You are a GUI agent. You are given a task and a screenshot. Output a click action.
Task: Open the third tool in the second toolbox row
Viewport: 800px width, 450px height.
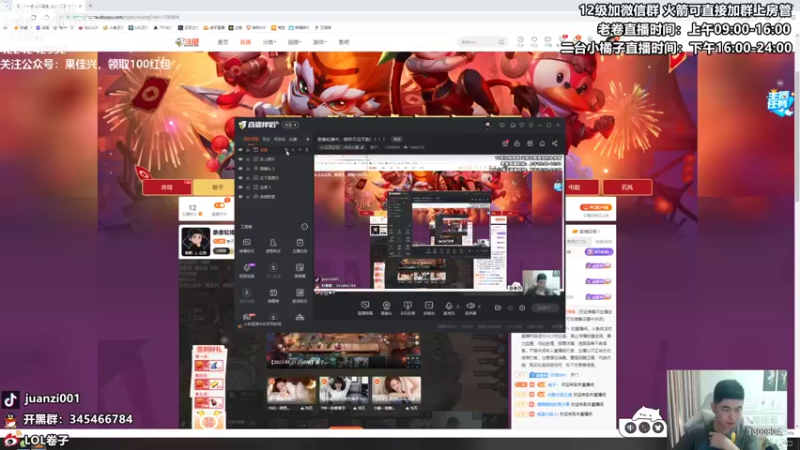pyautogui.click(x=299, y=270)
